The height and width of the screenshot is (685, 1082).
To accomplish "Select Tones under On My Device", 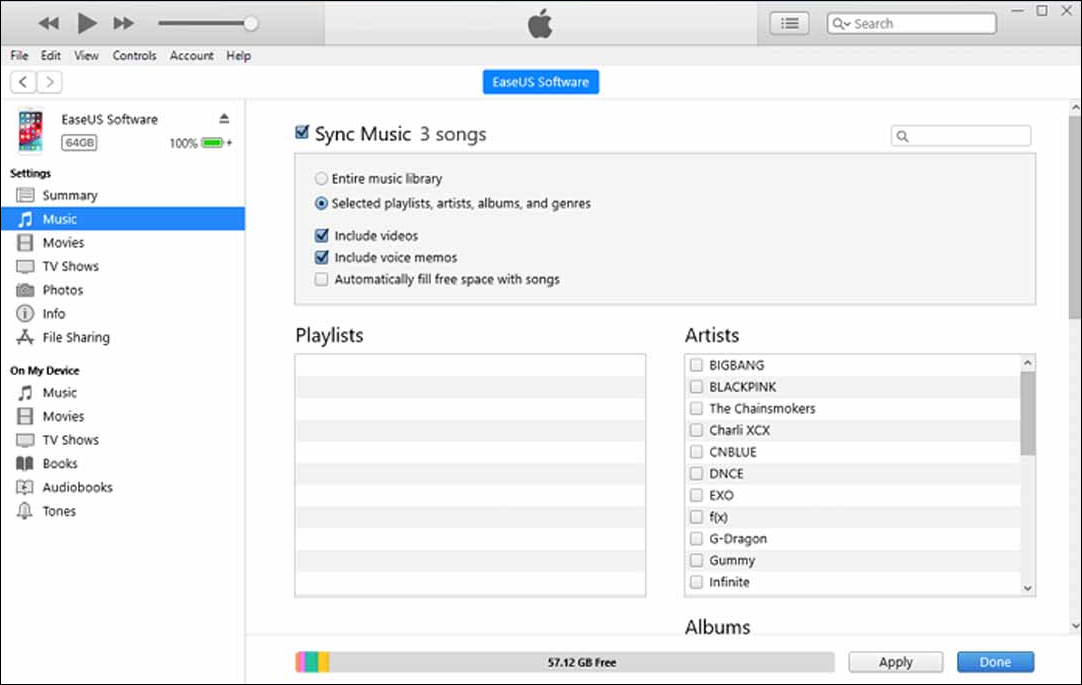I will pos(60,511).
